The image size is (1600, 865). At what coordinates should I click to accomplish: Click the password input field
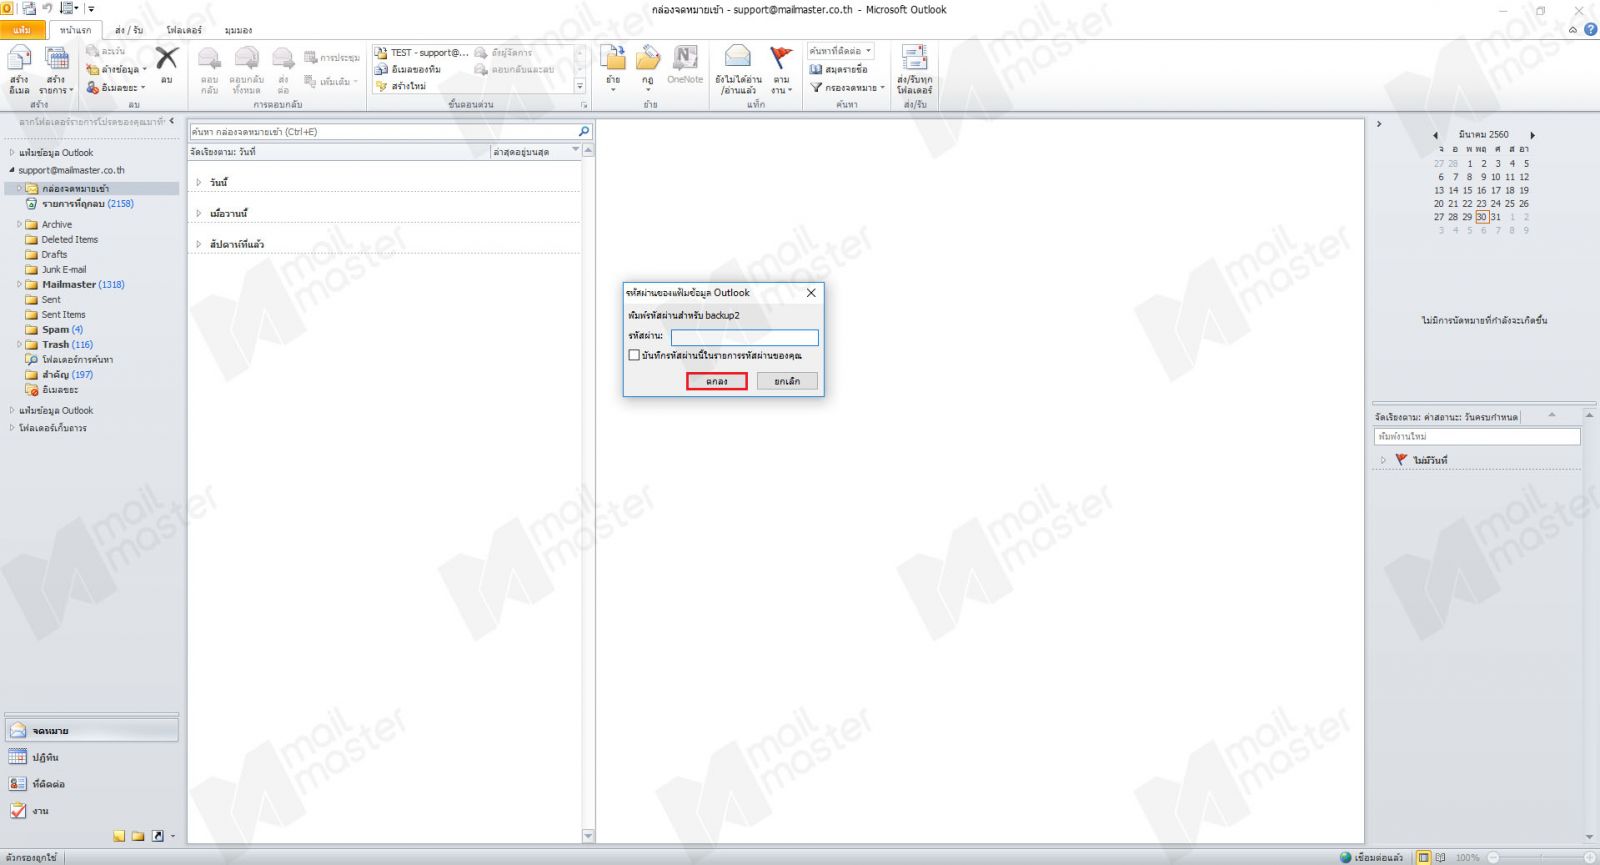(744, 337)
